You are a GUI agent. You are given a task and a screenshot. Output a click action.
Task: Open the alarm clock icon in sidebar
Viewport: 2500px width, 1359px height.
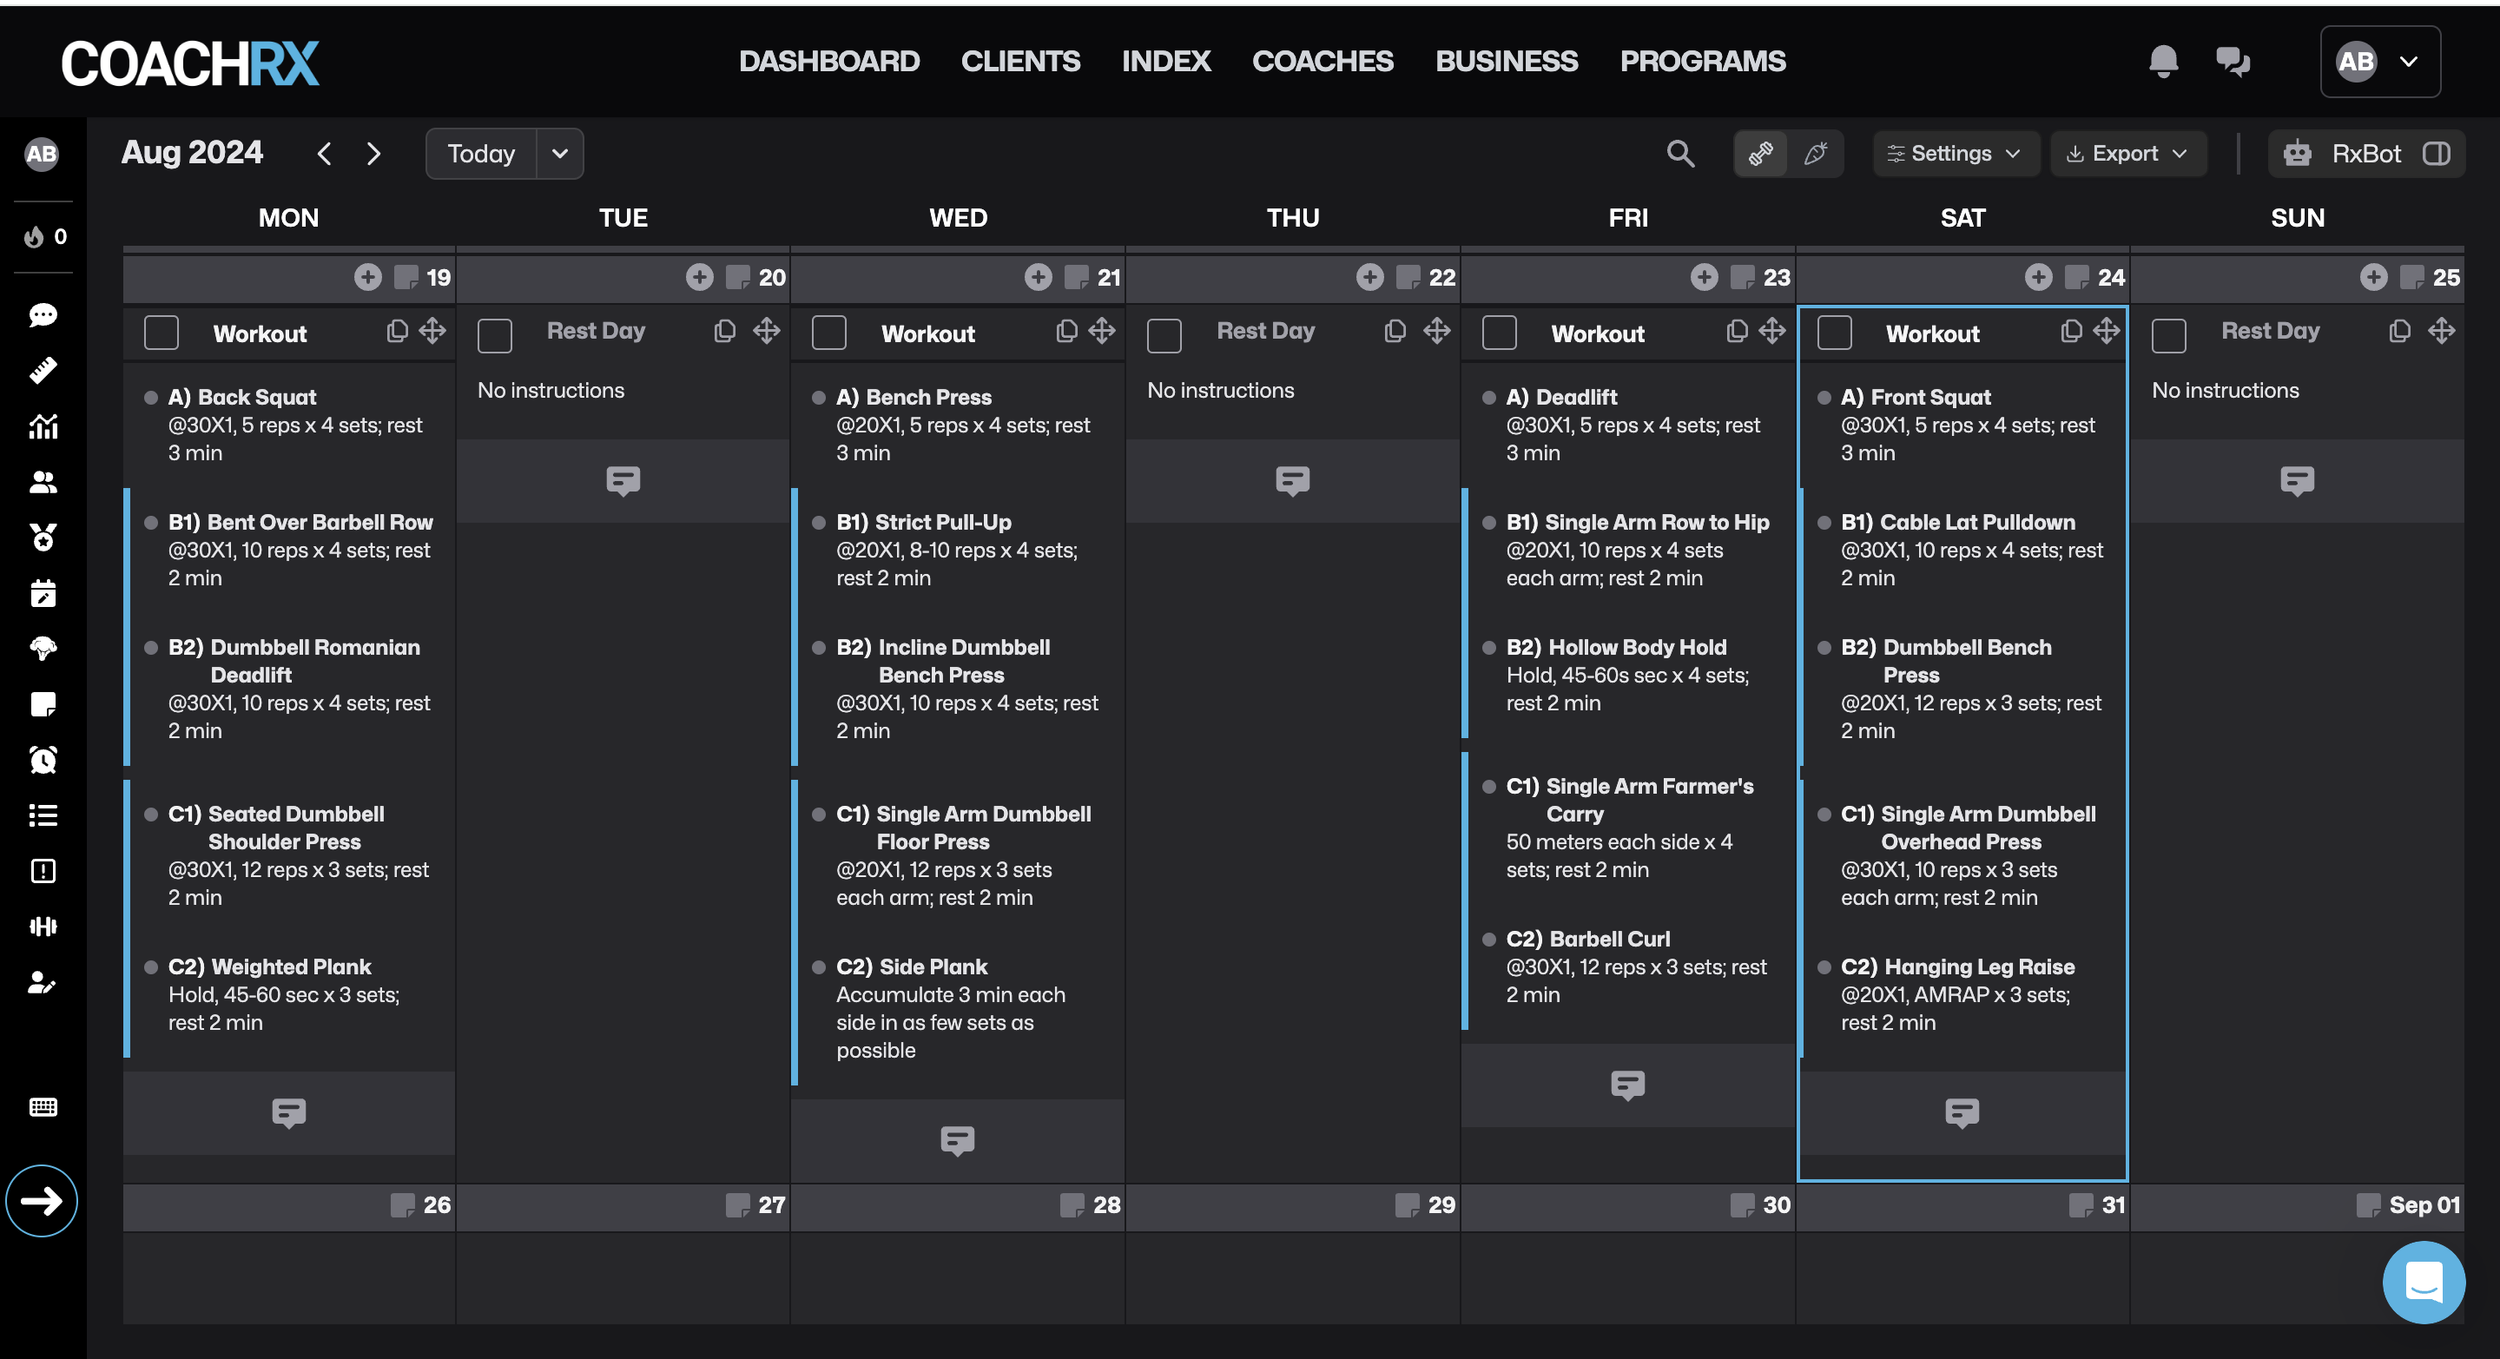43,760
